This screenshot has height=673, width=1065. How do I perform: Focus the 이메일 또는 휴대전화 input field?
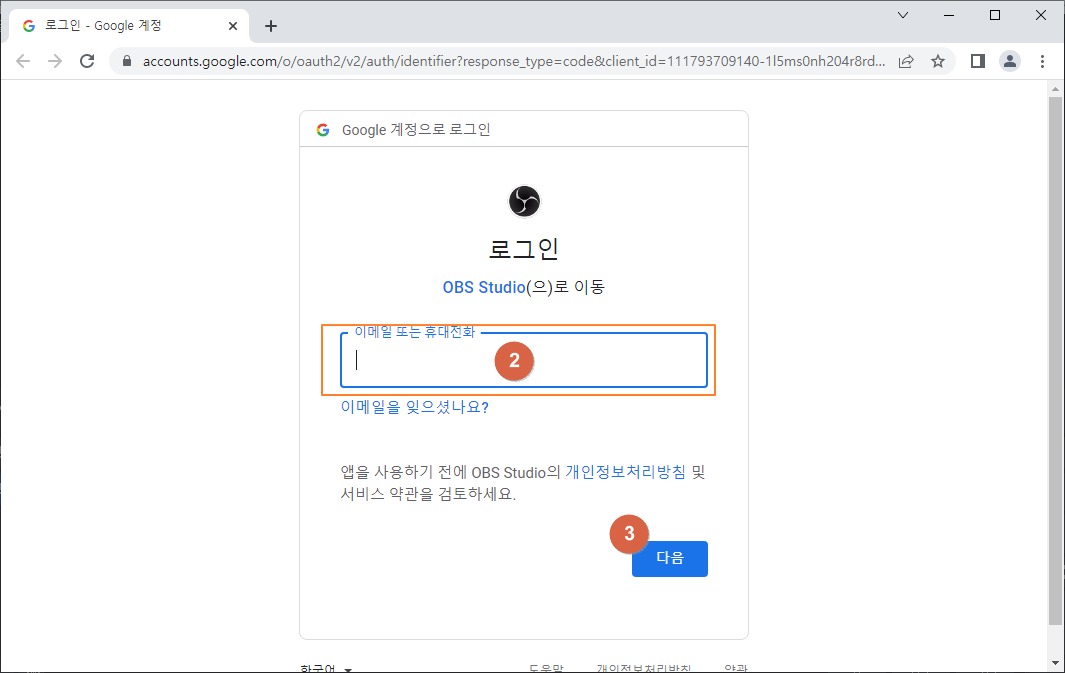[524, 360]
